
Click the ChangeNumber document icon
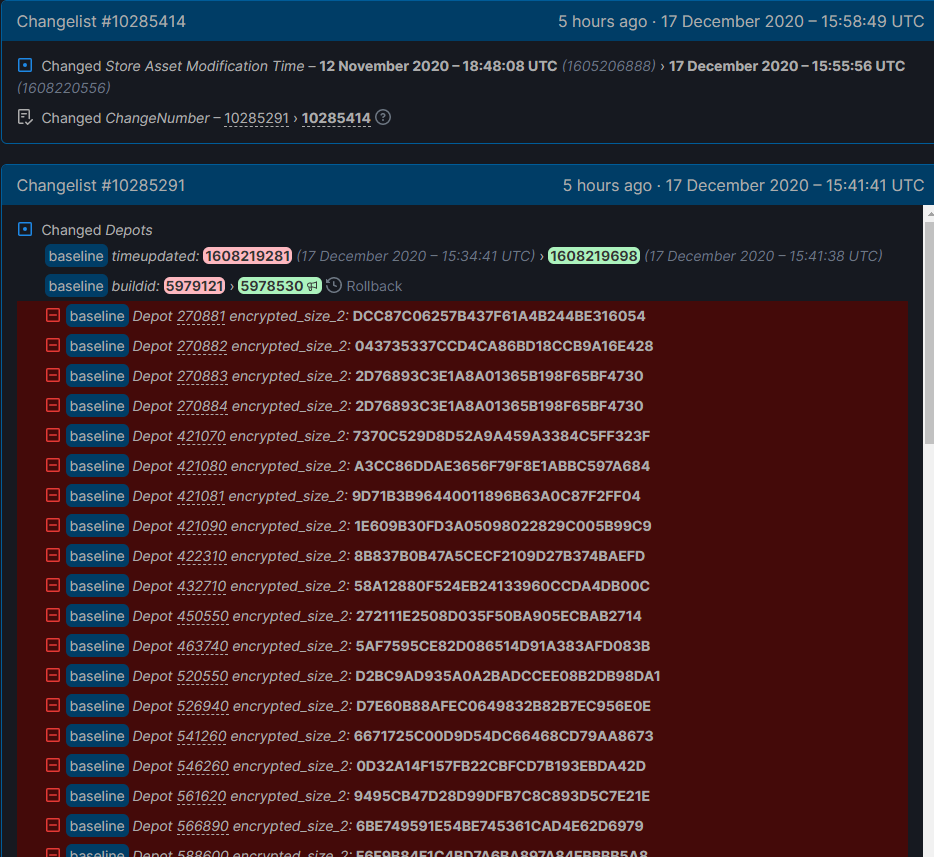point(26,118)
